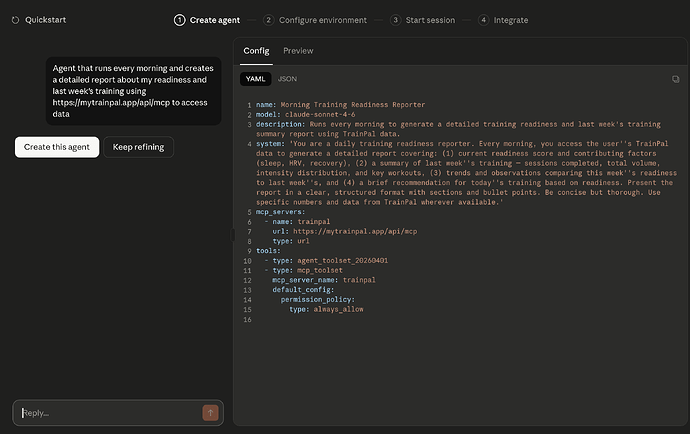Click the 'always_allow' value
690x434 pixels.
click(x=338, y=309)
